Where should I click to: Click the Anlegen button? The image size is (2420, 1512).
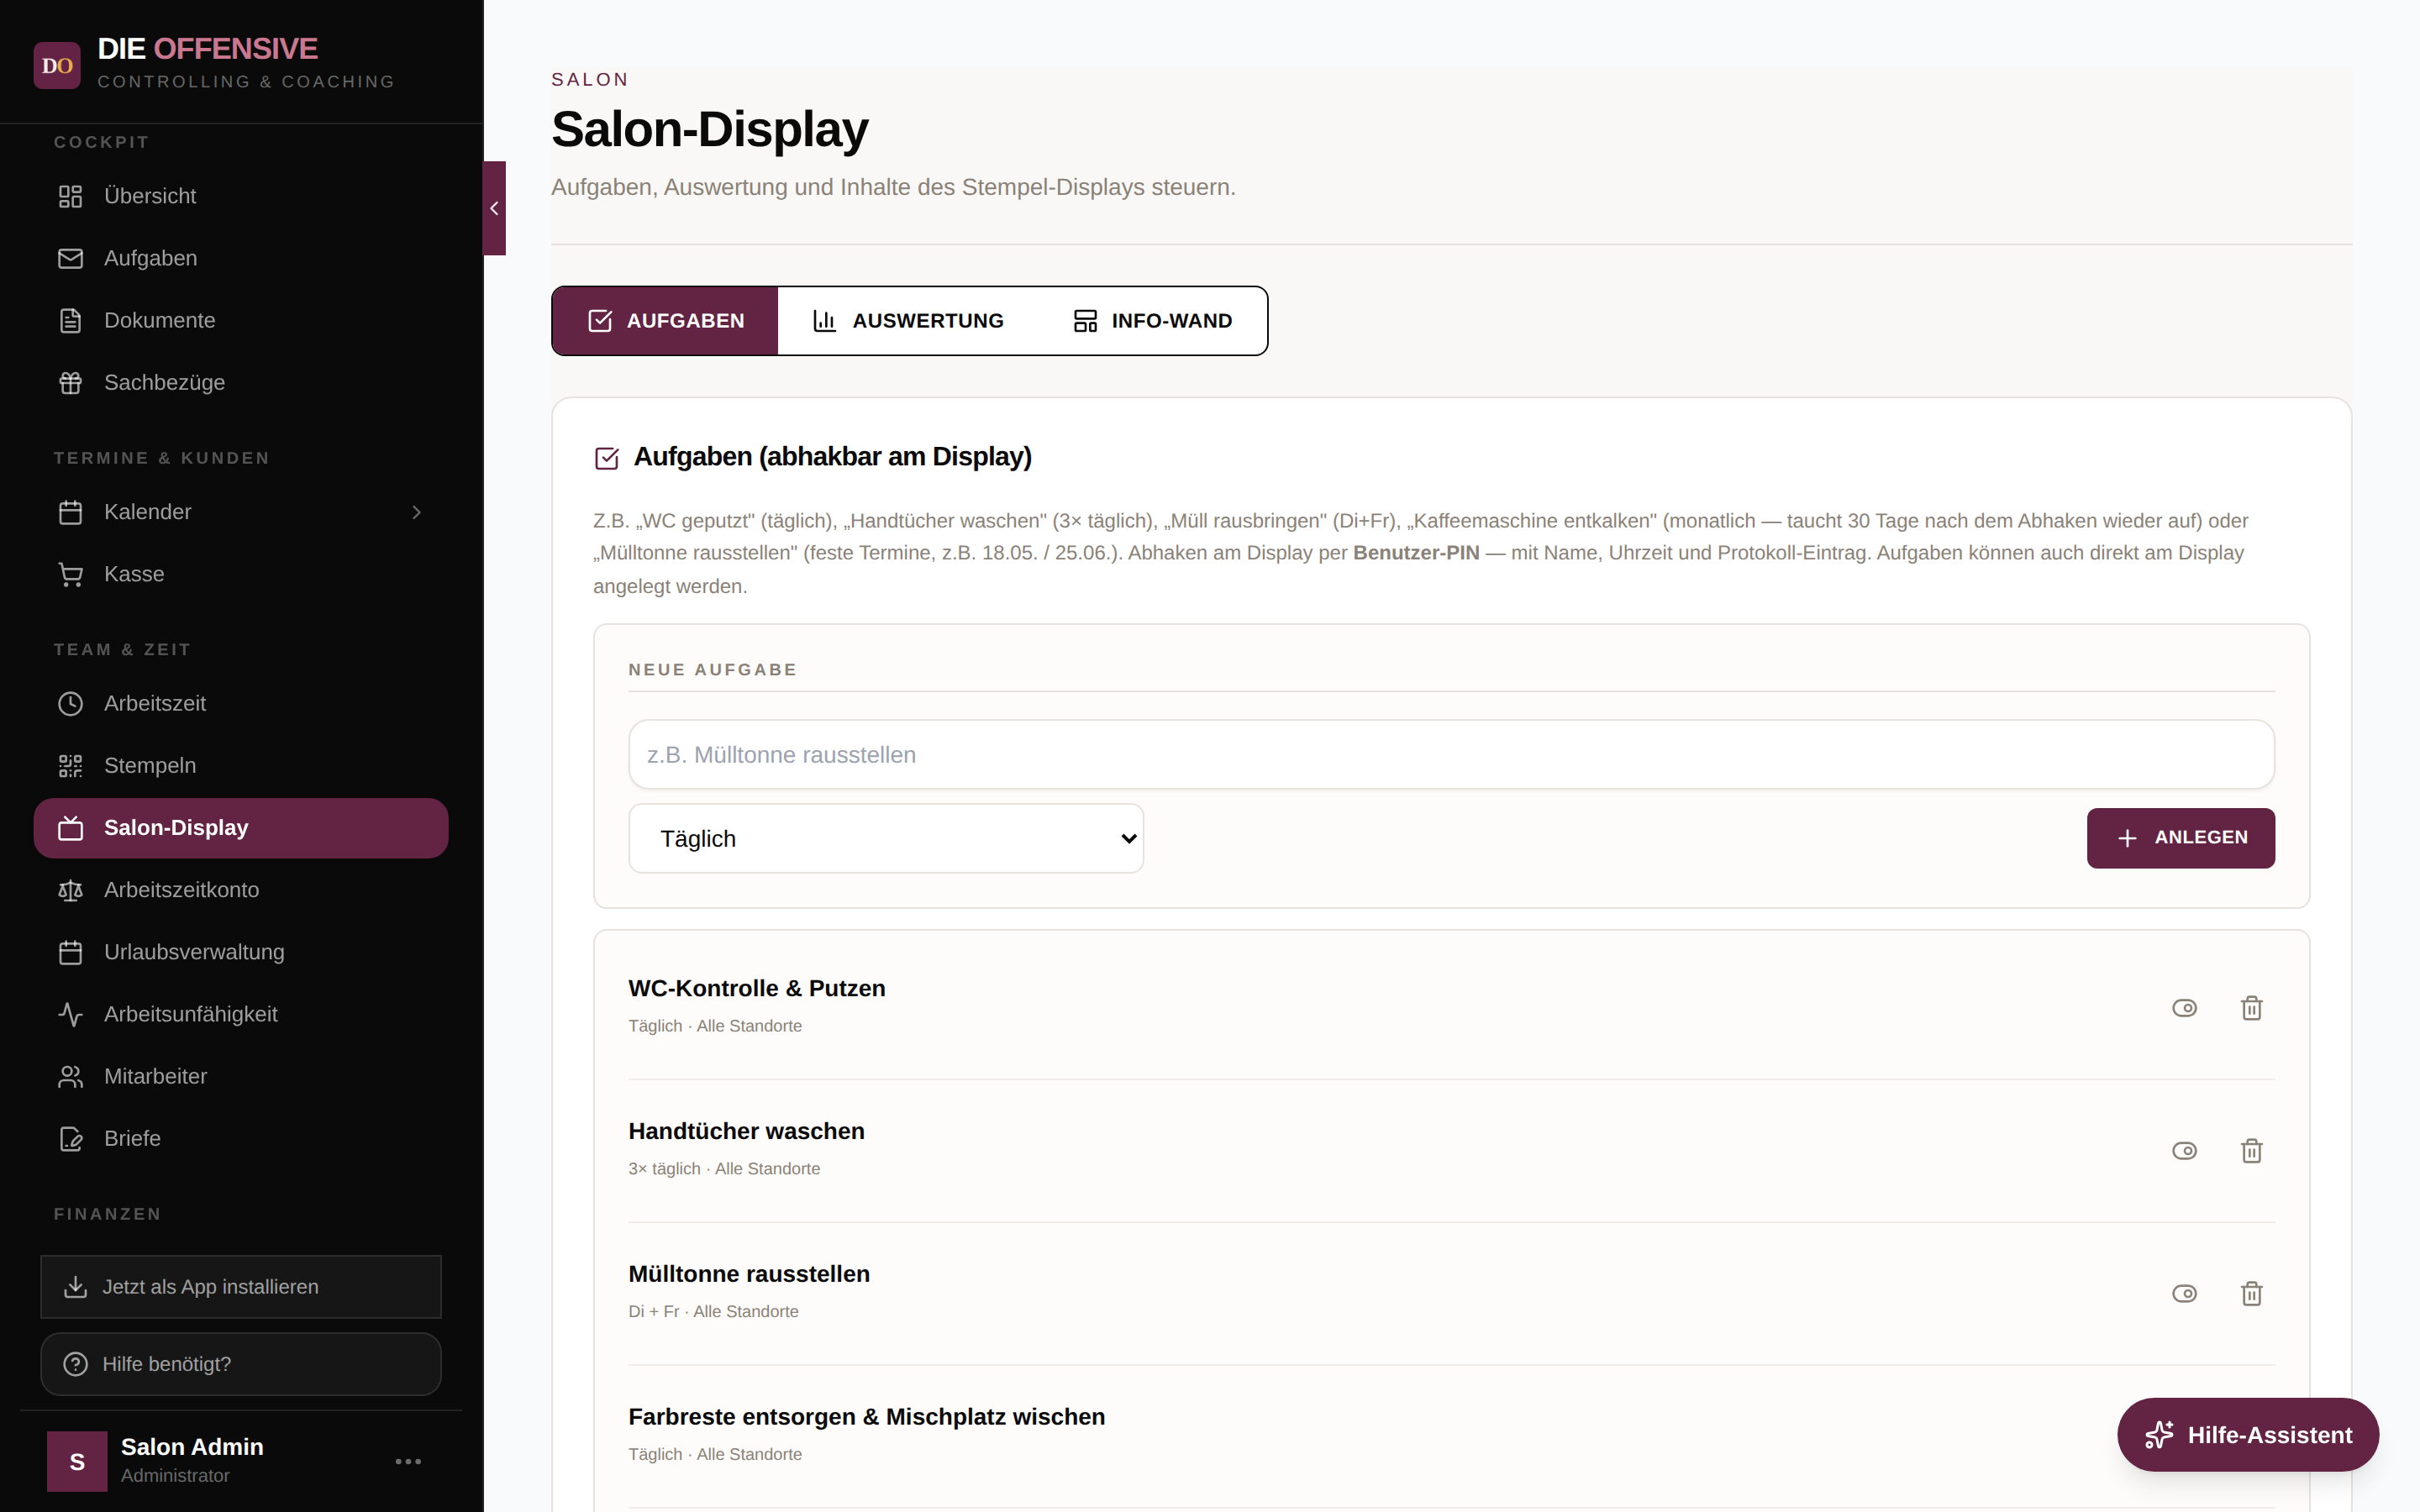click(2180, 838)
